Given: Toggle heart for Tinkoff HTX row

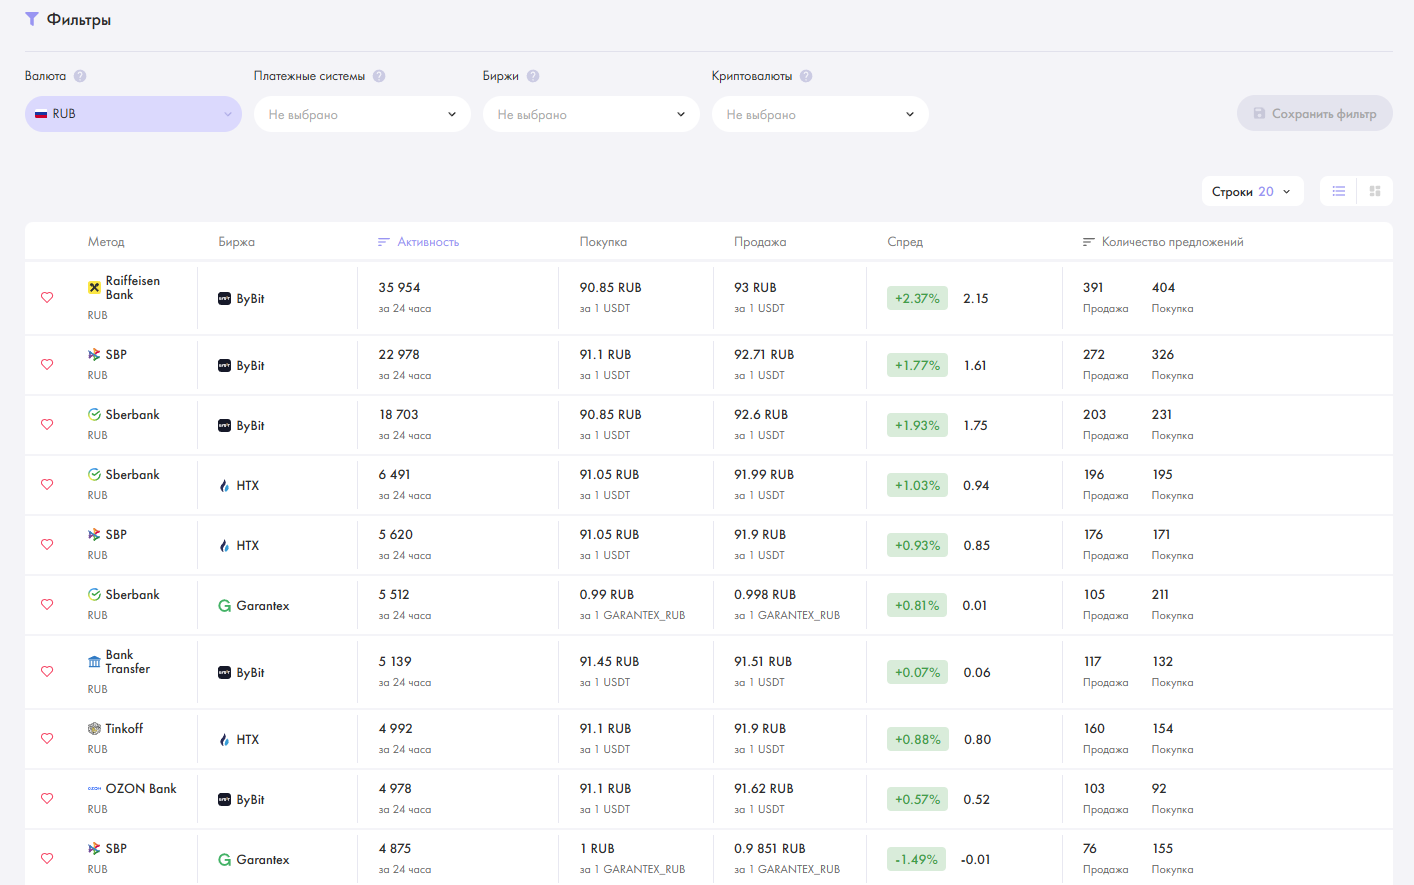Looking at the screenshot, I should pyautogui.click(x=47, y=739).
